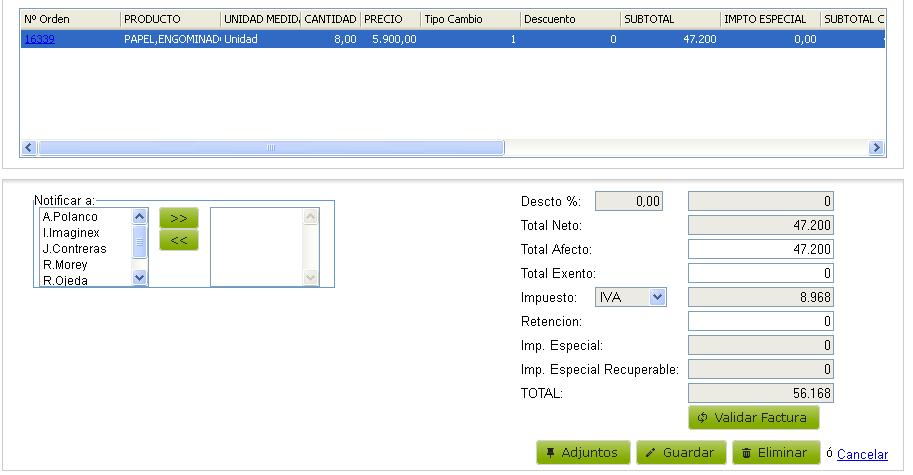Viewport: 913px width, 475px height.
Task: Click the Cancelar link
Action: click(x=862, y=454)
